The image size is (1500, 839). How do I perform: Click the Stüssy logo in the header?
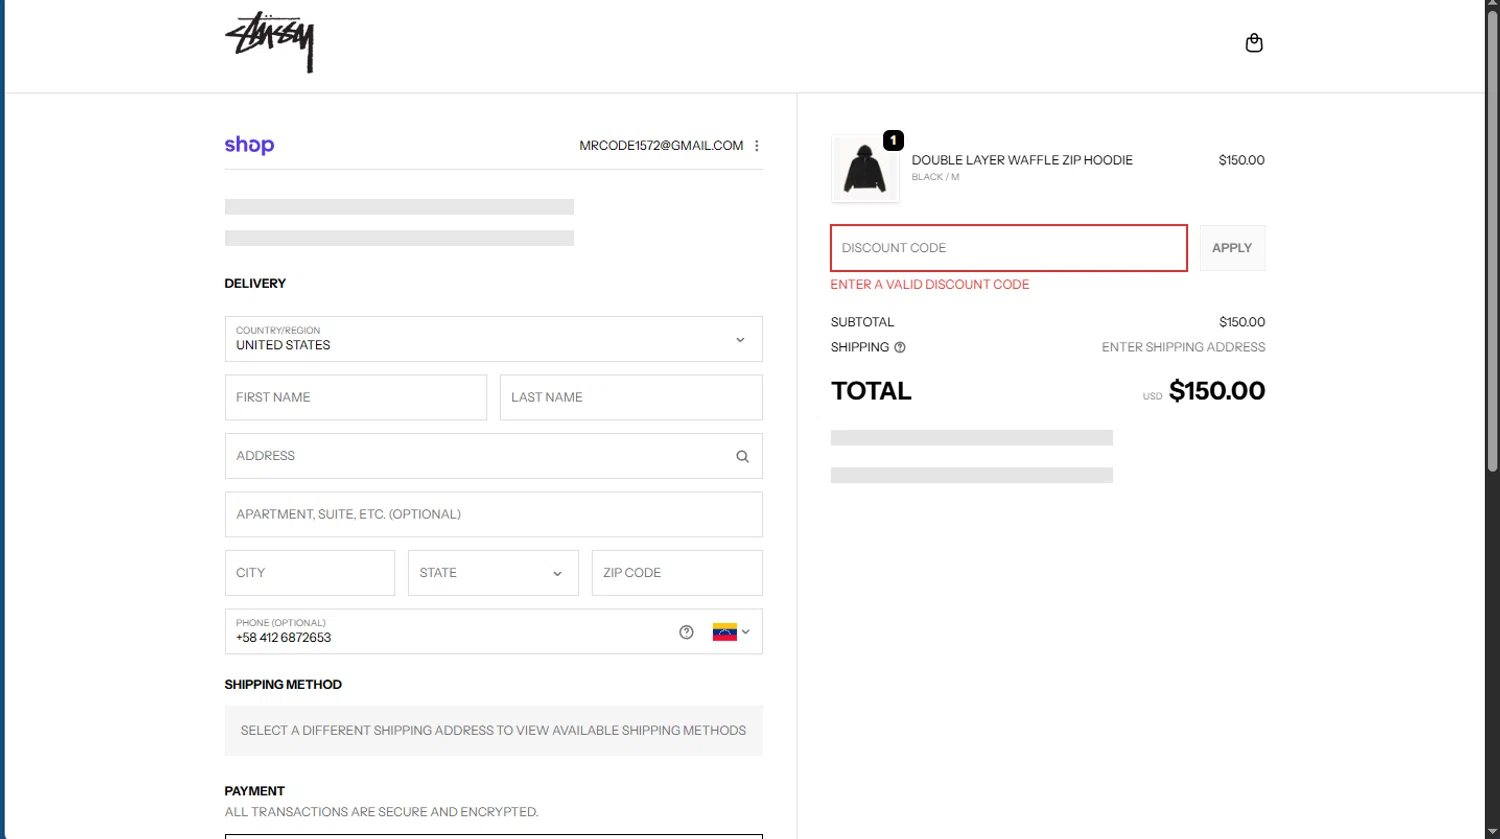point(270,42)
